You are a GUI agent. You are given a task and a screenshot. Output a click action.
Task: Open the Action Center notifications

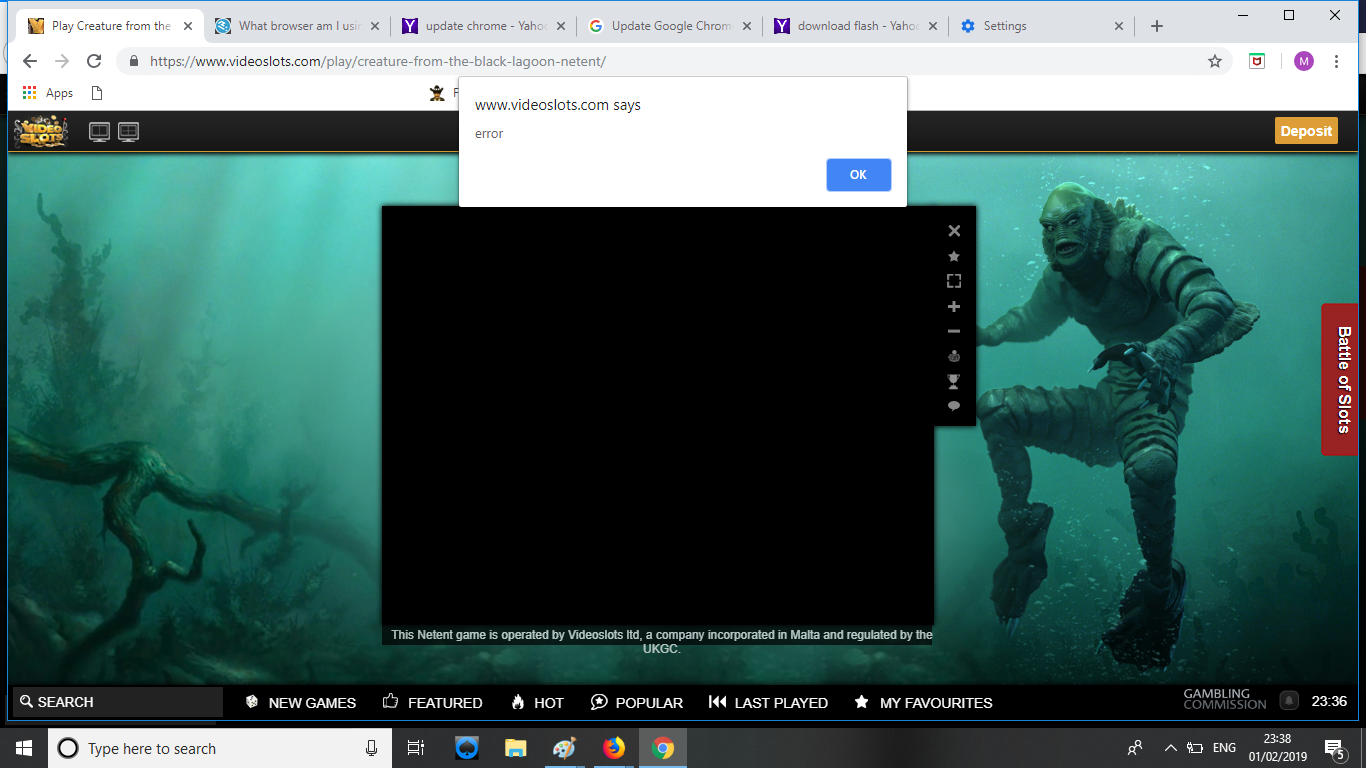pos(1334,748)
